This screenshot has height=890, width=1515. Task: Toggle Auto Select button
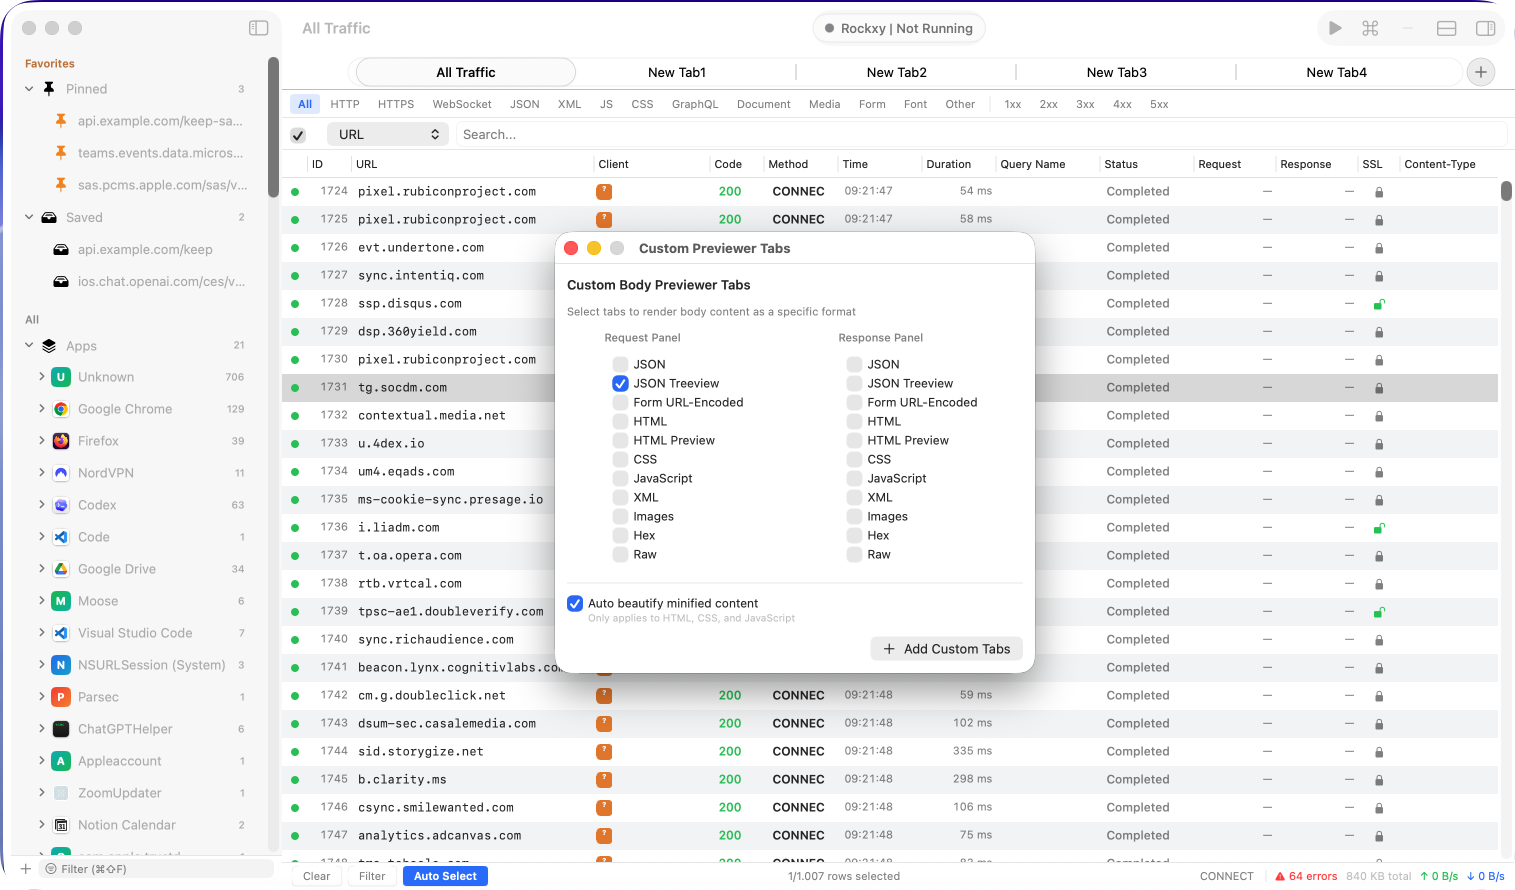tap(445, 876)
